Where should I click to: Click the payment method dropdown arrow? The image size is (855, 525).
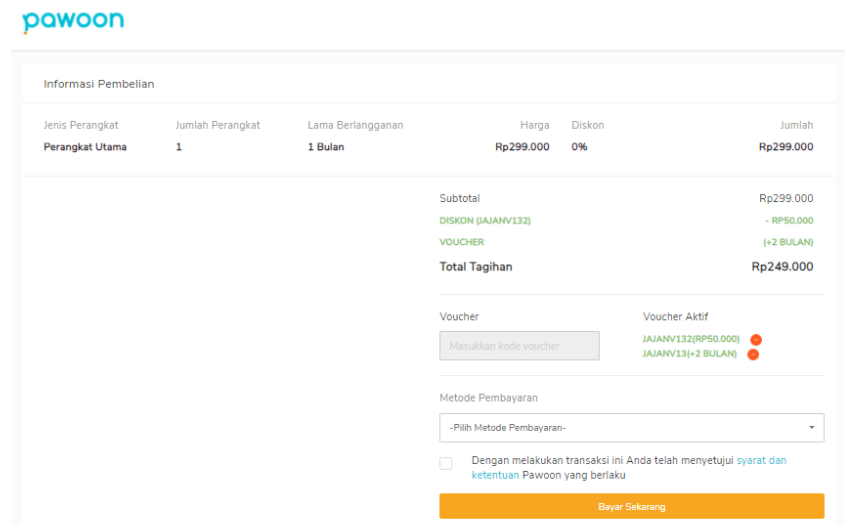coord(812,428)
